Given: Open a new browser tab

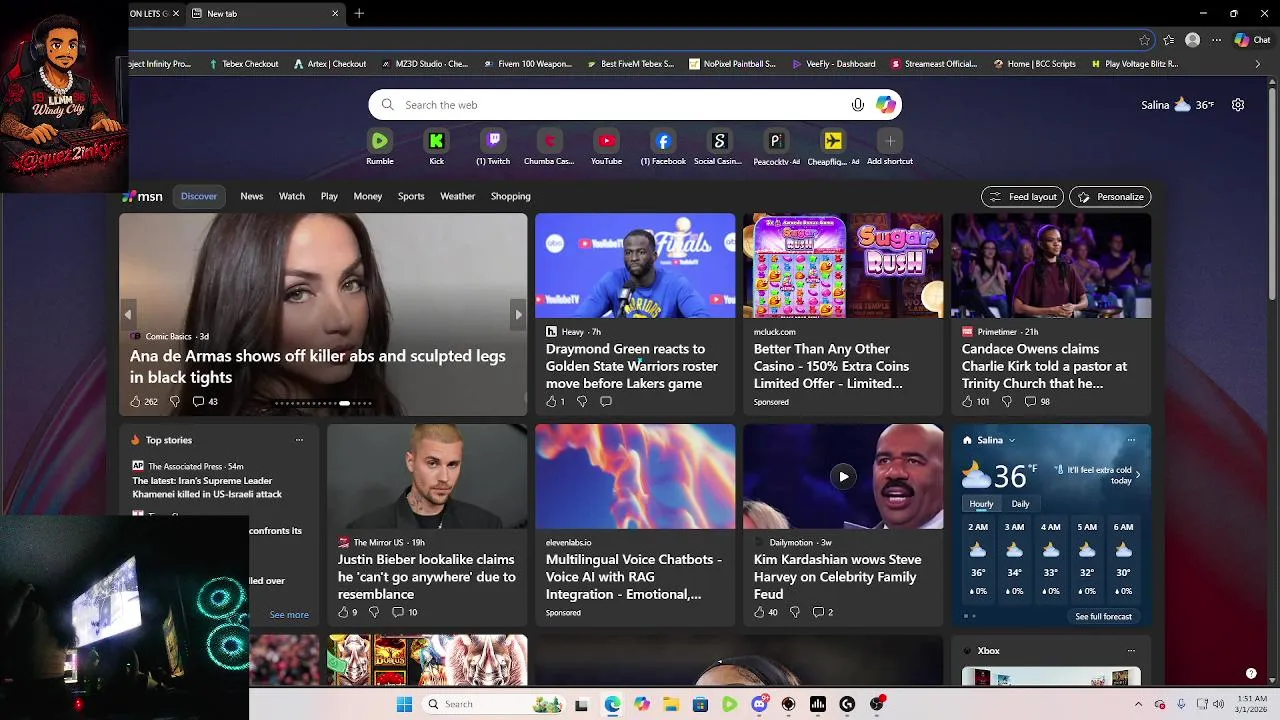Looking at the screenshot, I should (359, 13).
